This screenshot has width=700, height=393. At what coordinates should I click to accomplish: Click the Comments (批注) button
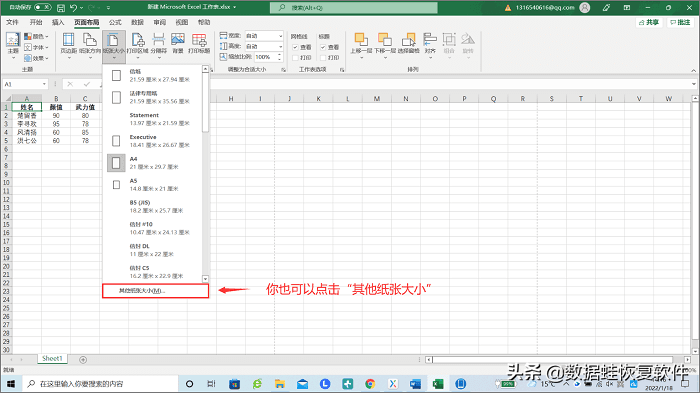pos(681,22)
